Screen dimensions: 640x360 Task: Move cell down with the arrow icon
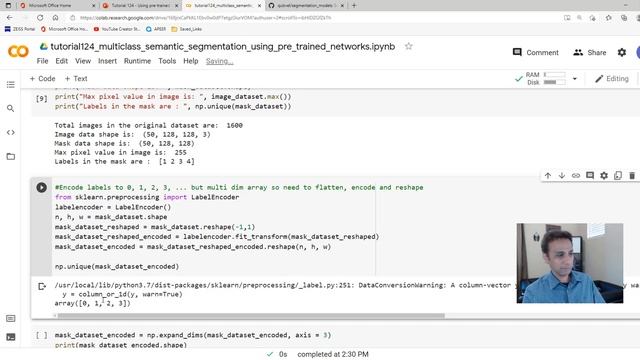pos(562,176)
